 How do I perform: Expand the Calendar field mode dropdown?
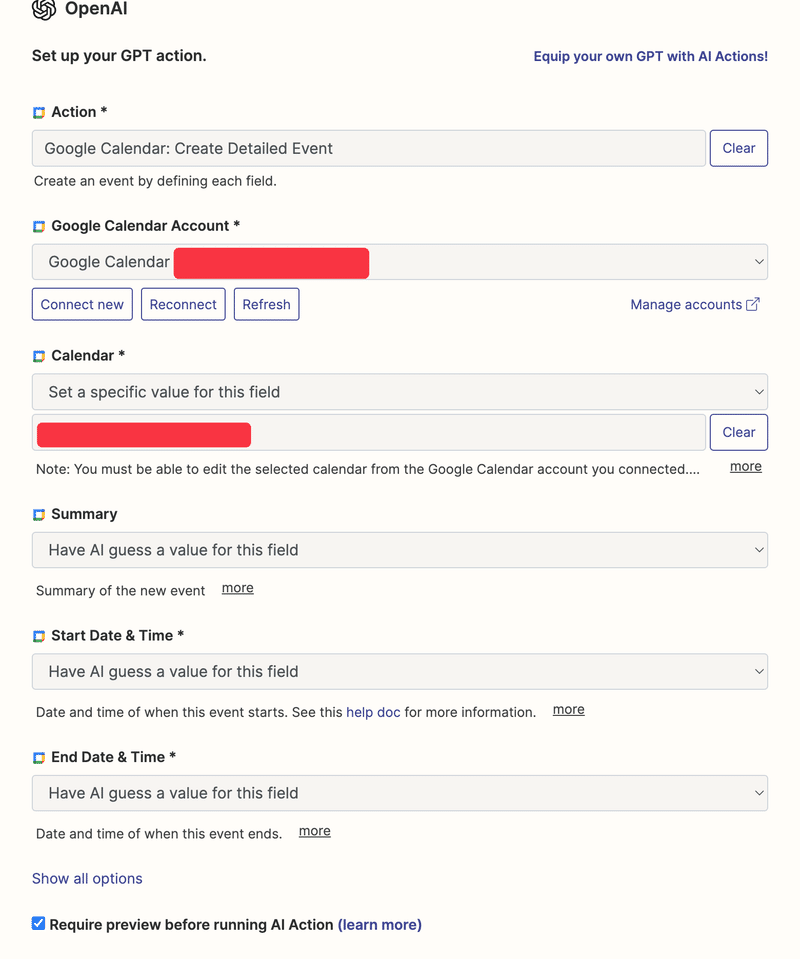400,392
